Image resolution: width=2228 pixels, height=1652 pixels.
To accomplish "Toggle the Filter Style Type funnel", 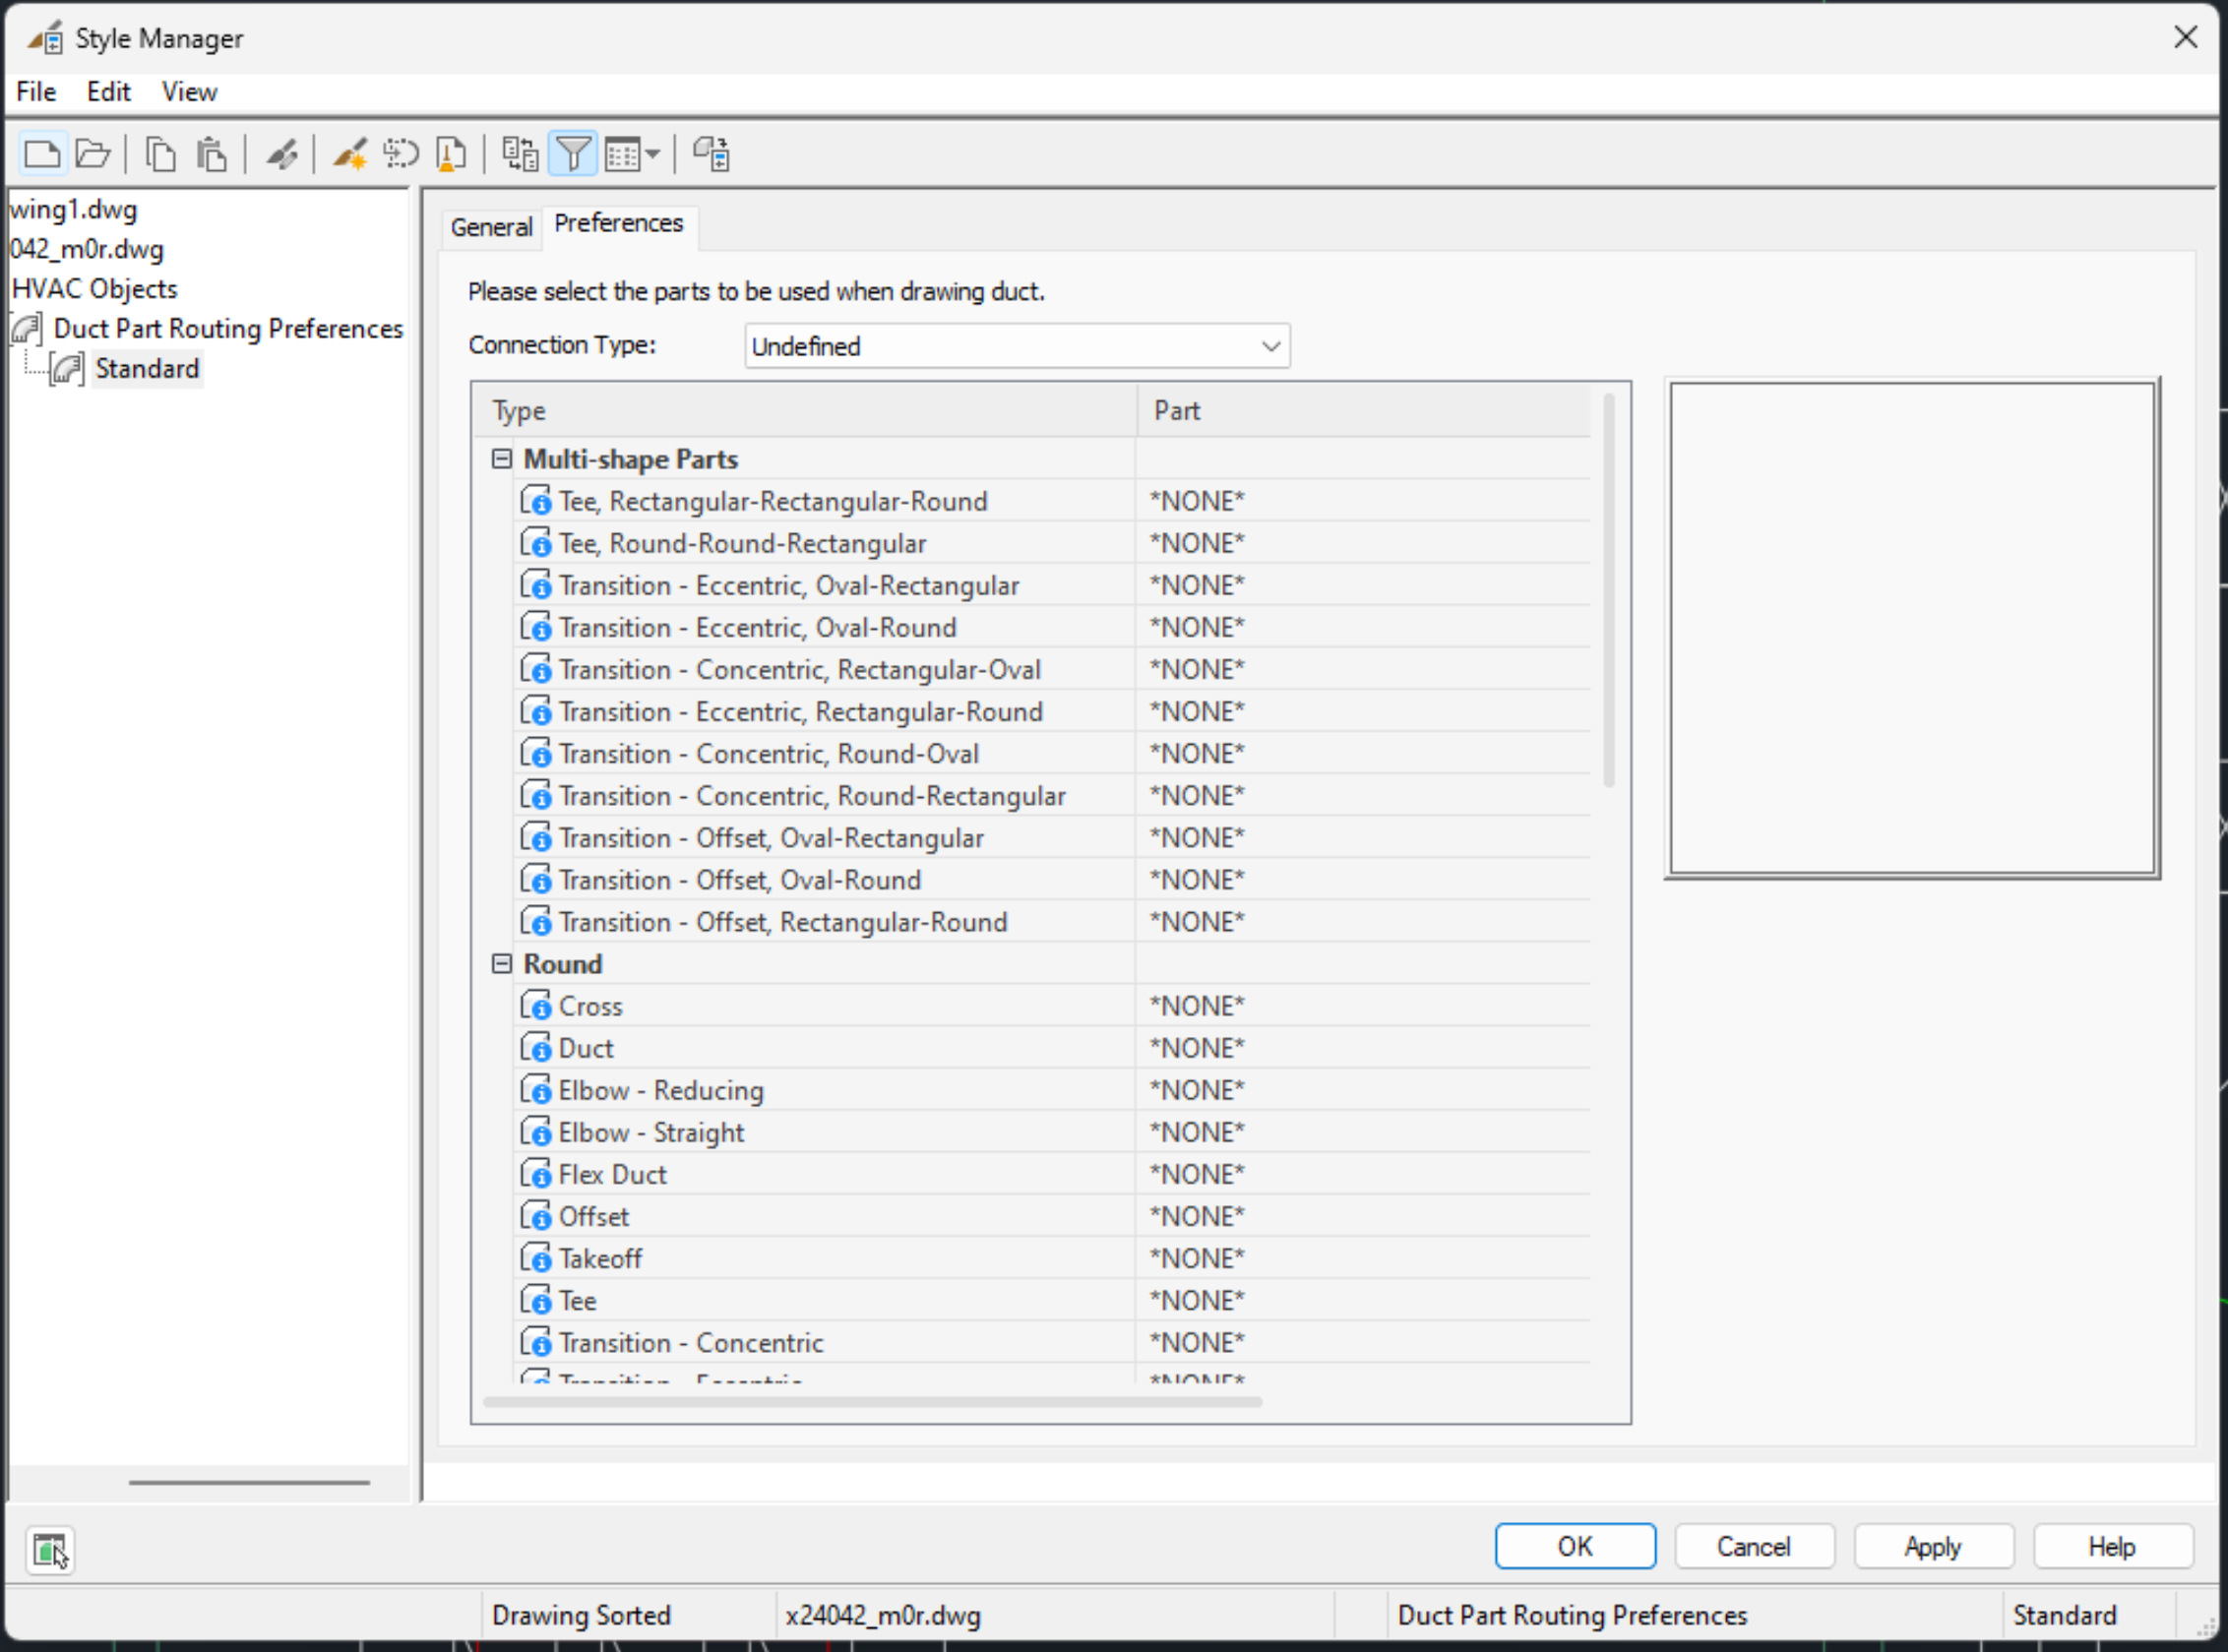I will (x=573, y=154).
